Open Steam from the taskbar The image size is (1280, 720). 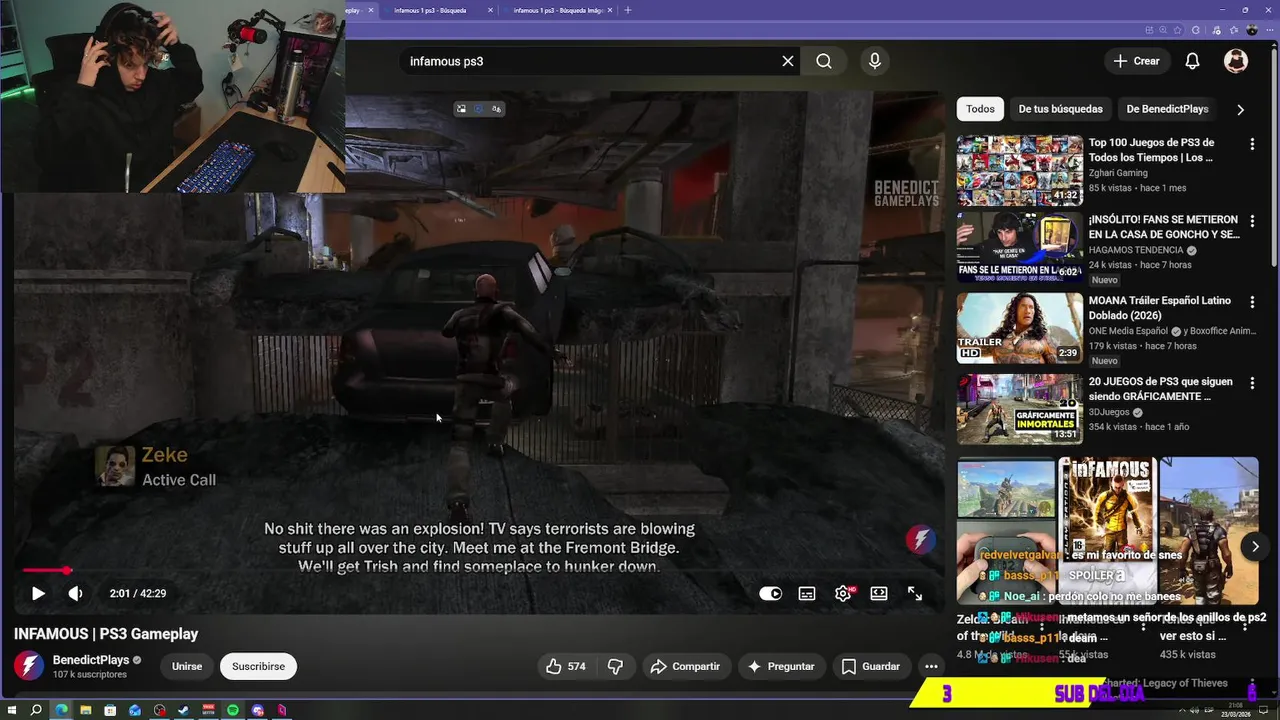tap(184, 710)
